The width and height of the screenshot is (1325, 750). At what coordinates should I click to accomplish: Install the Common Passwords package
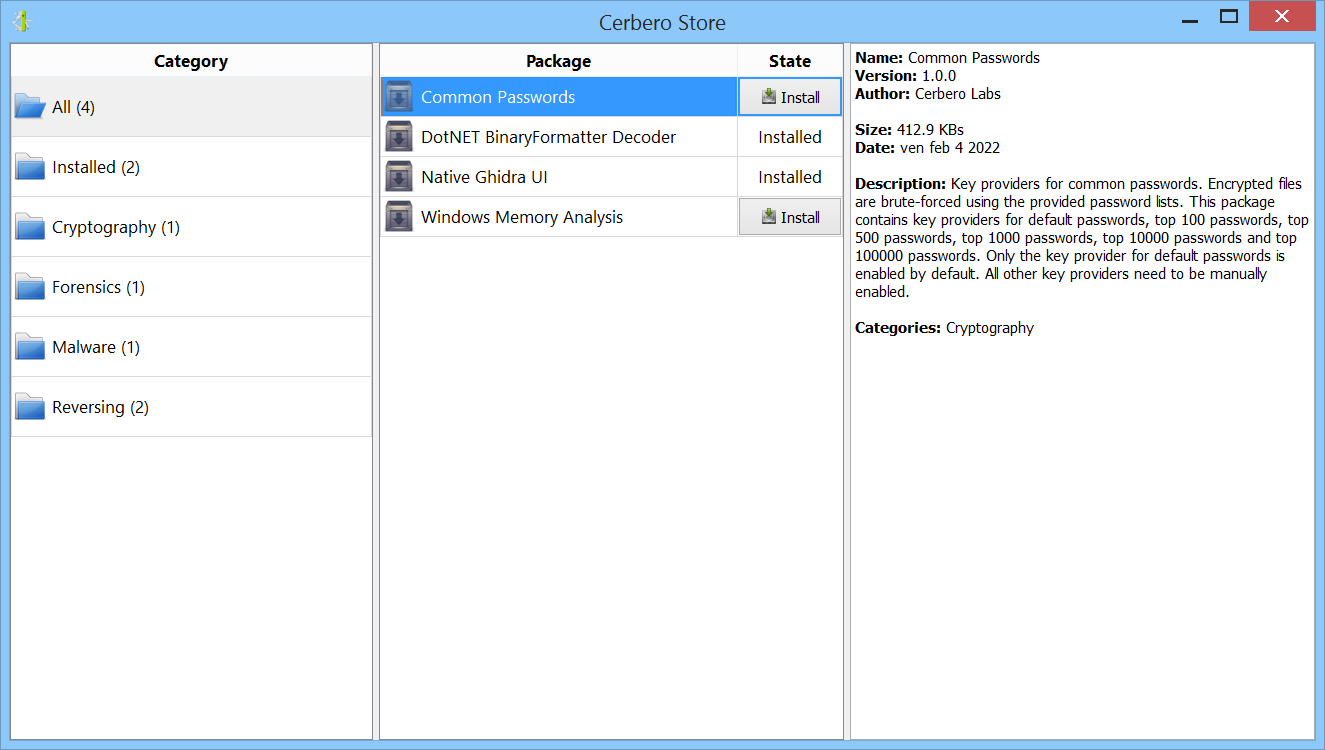(x=790, y=97)
